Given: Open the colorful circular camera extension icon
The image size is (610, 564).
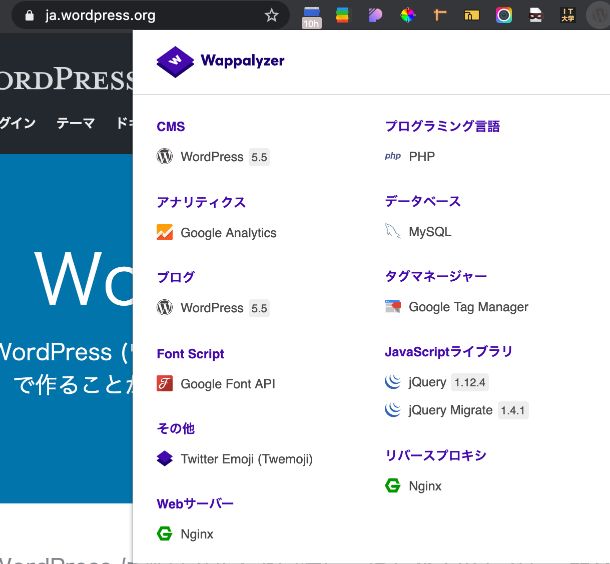Looking at the screenshot, I should pos(504,16).
